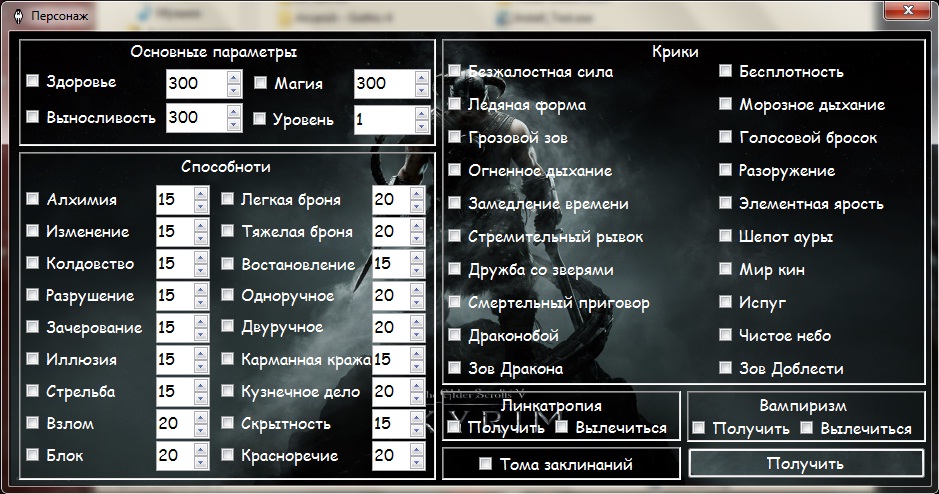939x494 pixels.
Task: Enable the Иллюзия checkbox
Action: coord(33,358)
